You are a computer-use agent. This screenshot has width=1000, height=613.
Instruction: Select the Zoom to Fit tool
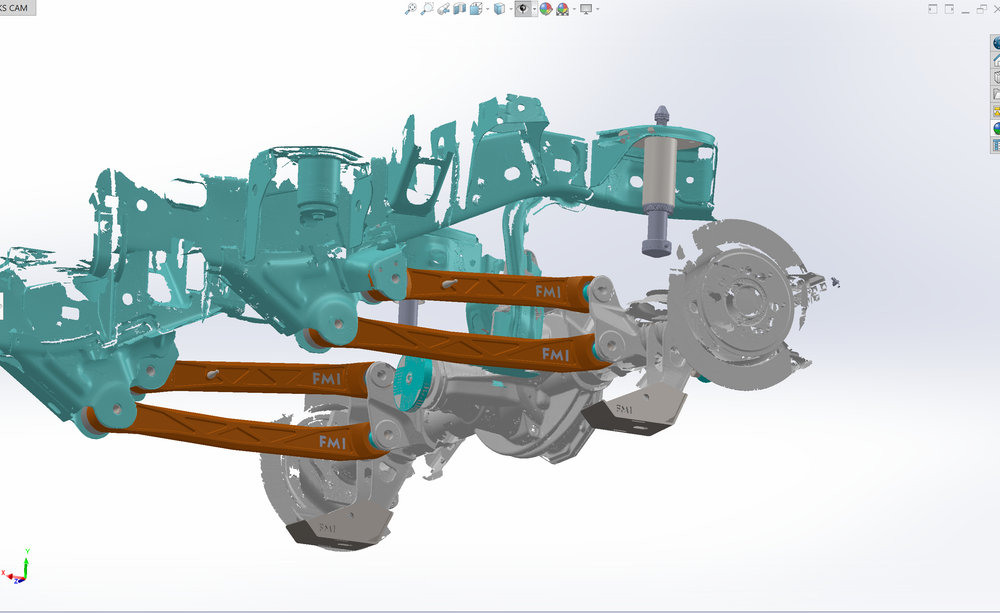410,9
